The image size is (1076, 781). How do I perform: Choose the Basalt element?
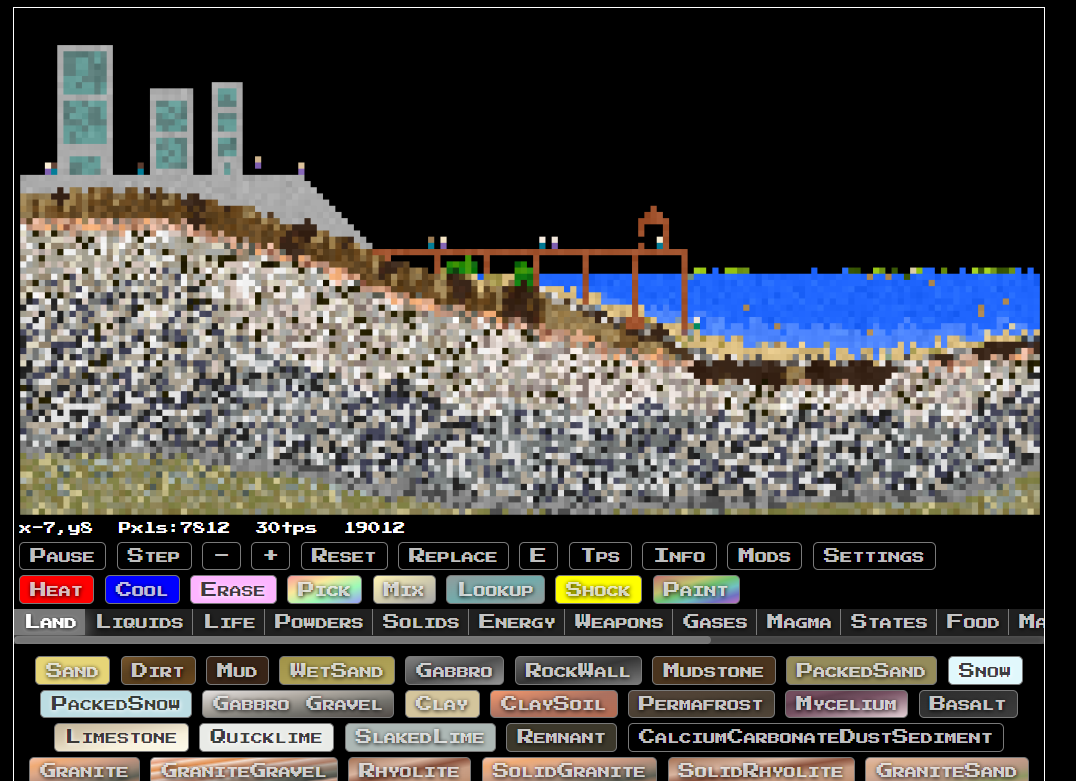tap(968, 704)
